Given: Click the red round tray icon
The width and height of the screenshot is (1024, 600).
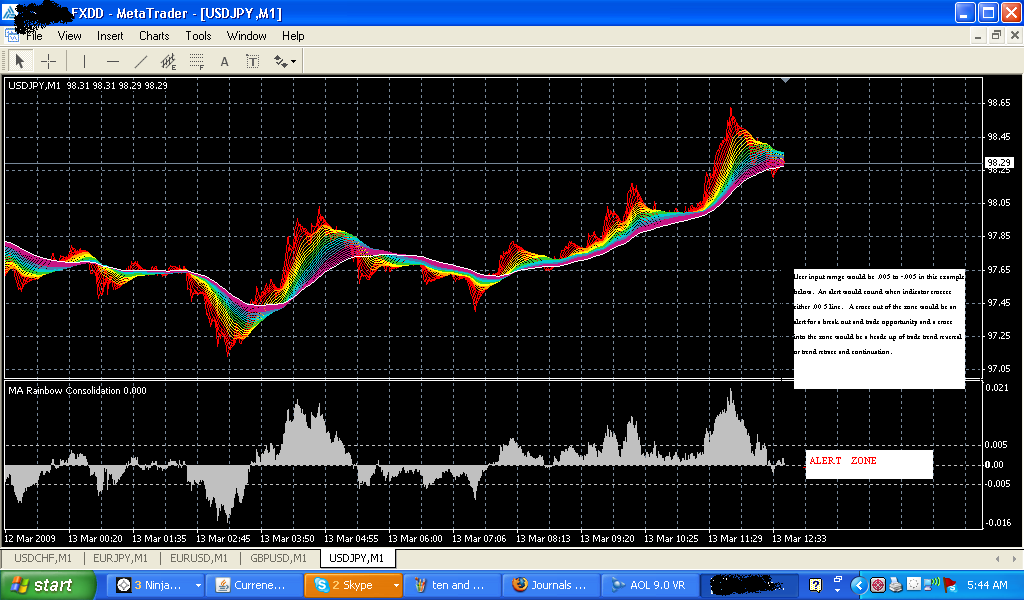Looking at the screenshot, I should 877,585.
